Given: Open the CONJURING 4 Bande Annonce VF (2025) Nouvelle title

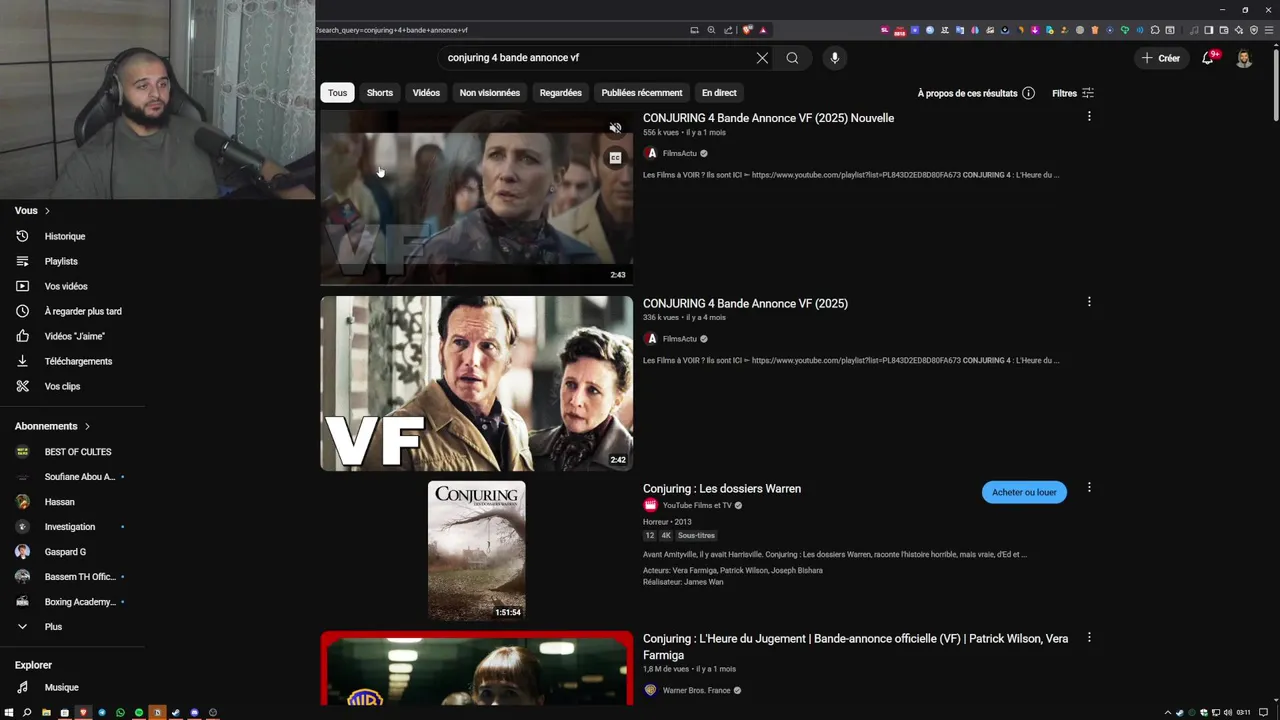Looking at the screenshot, I should pos(768,118).
